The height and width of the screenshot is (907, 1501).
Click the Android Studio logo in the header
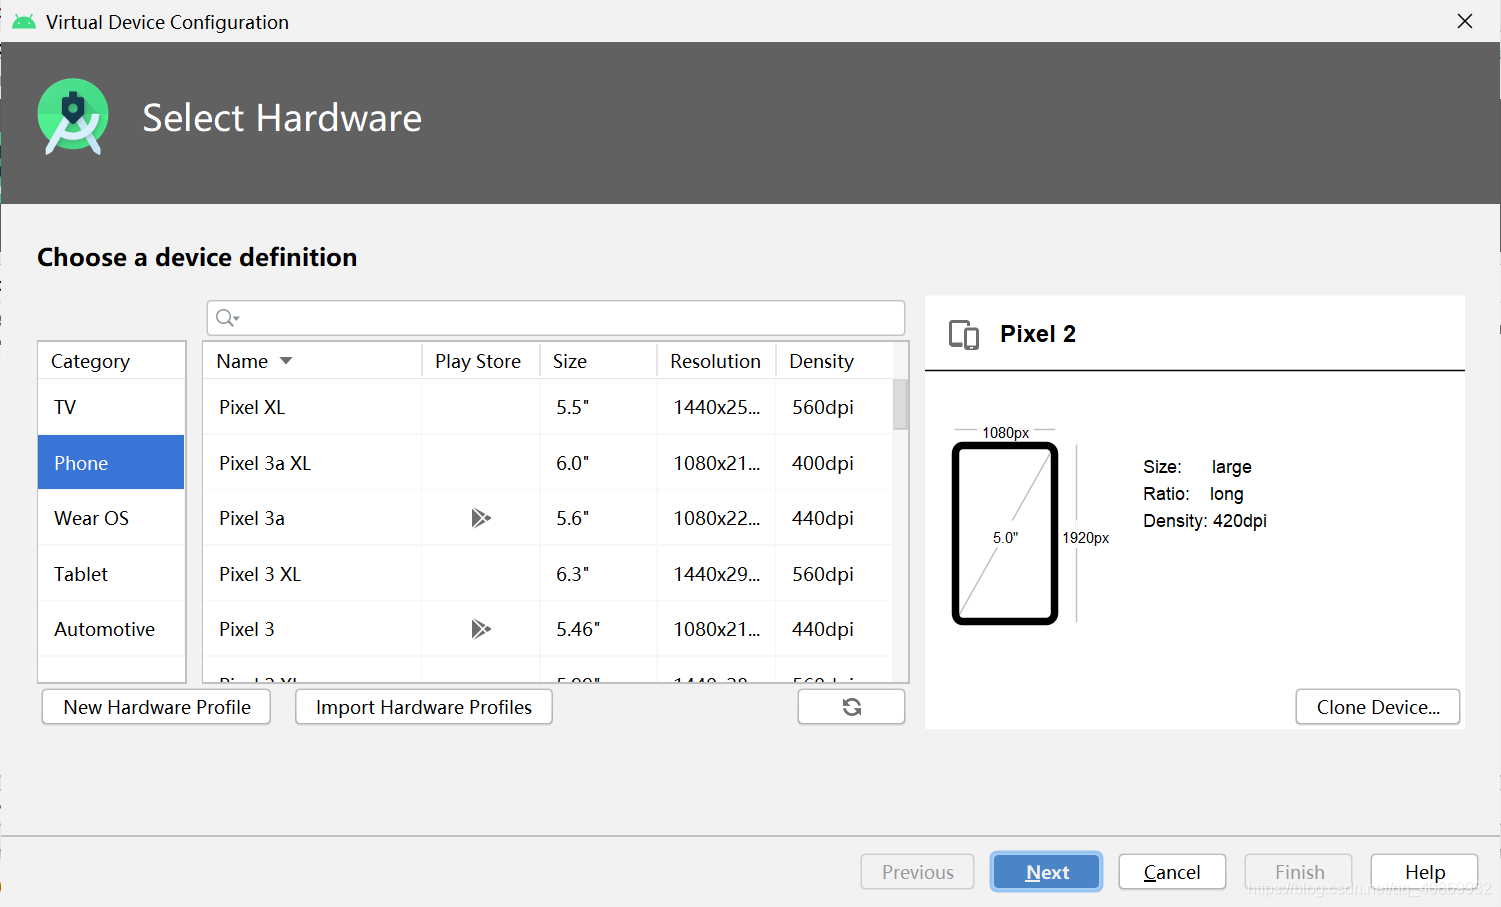point(73,117)
